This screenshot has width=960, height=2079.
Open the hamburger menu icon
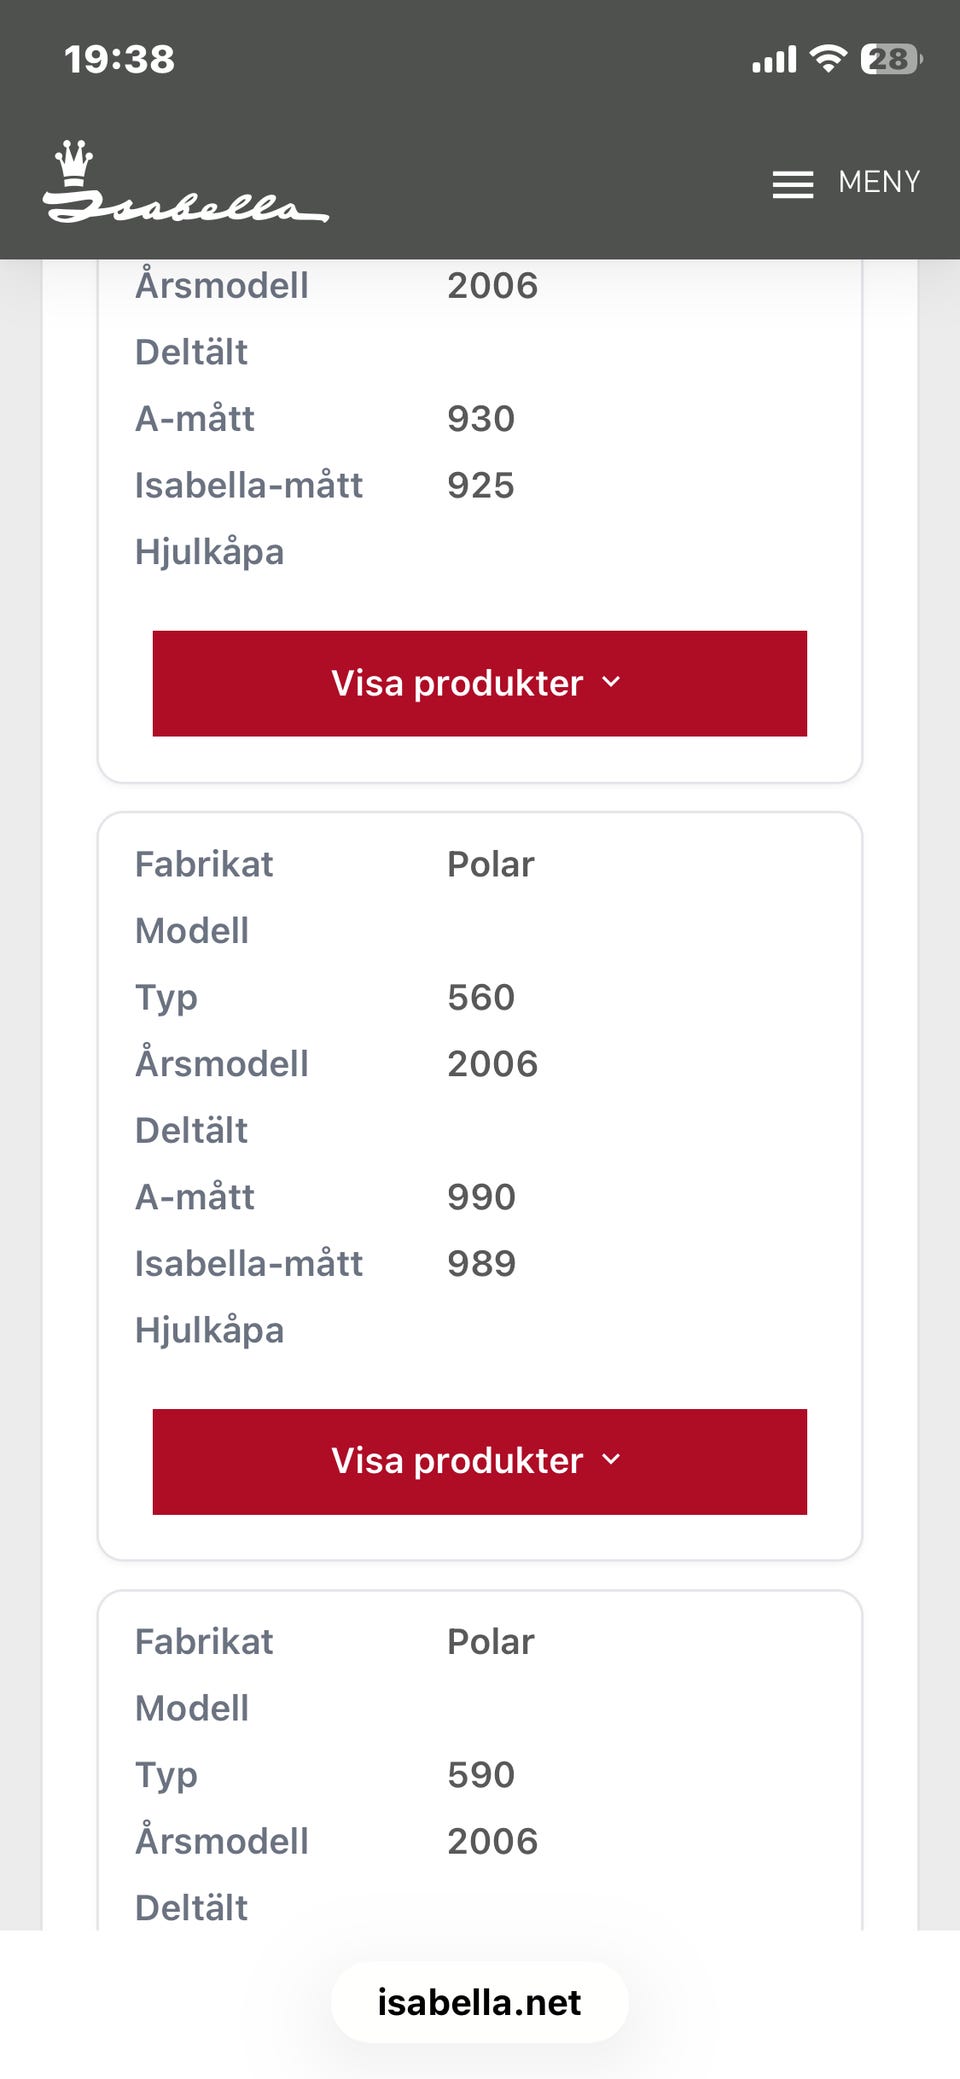792,184
